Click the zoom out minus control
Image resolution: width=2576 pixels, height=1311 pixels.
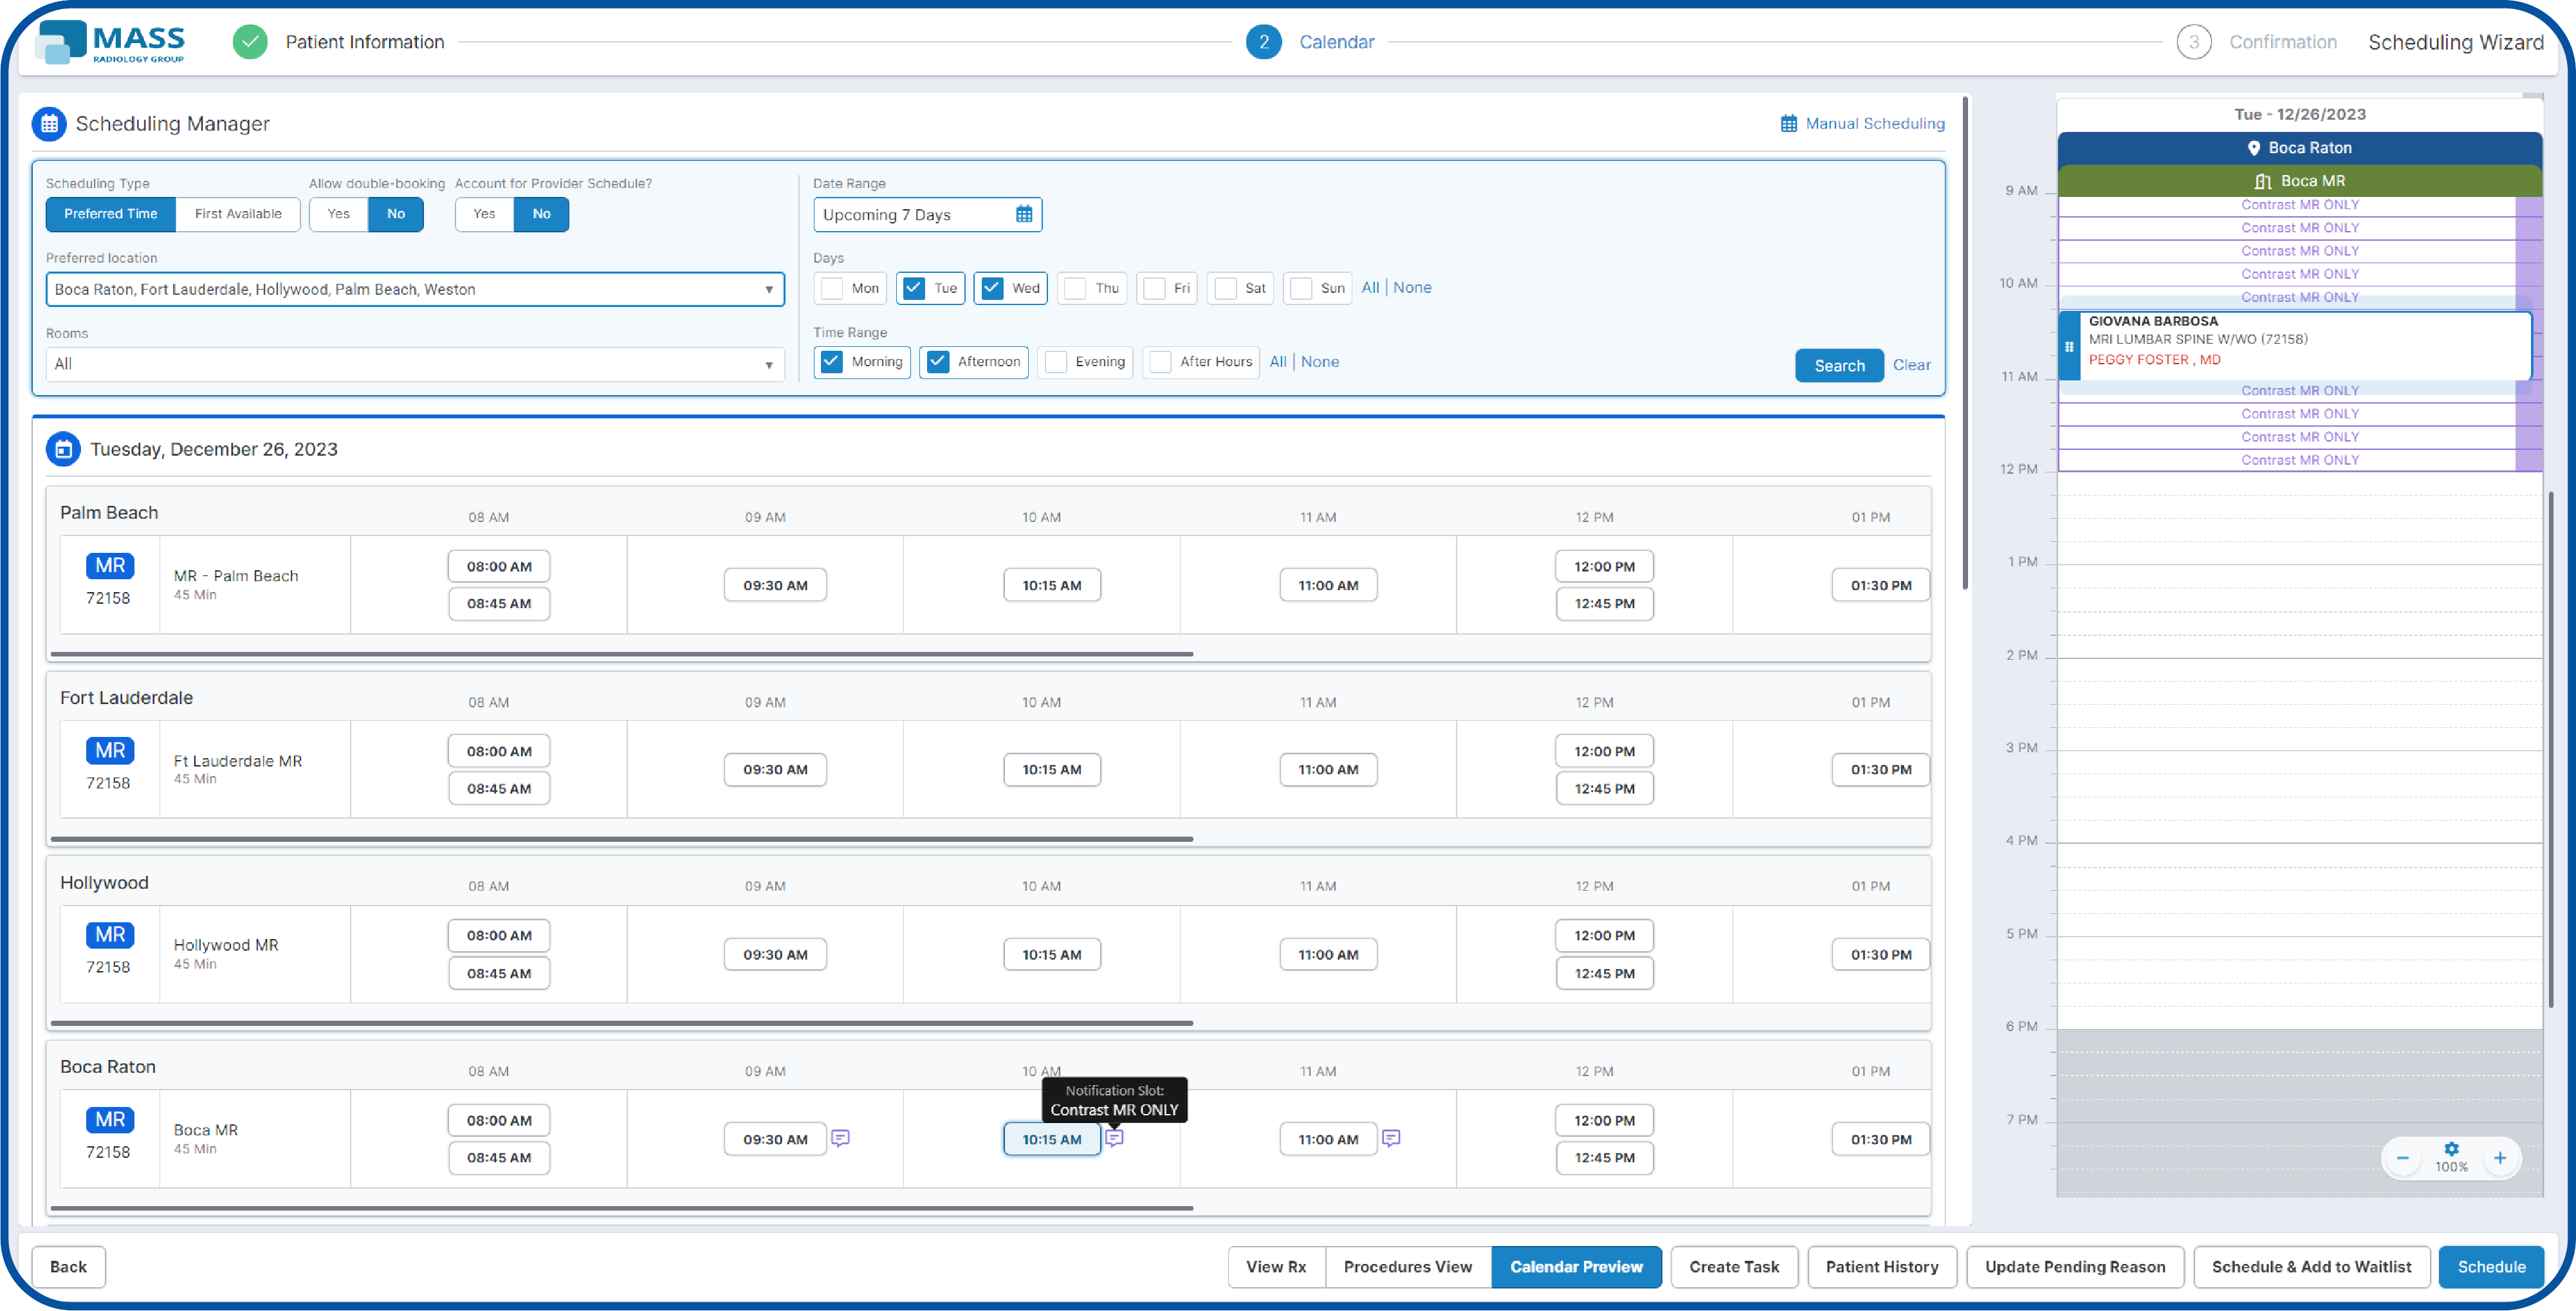coord(2403,1157)
